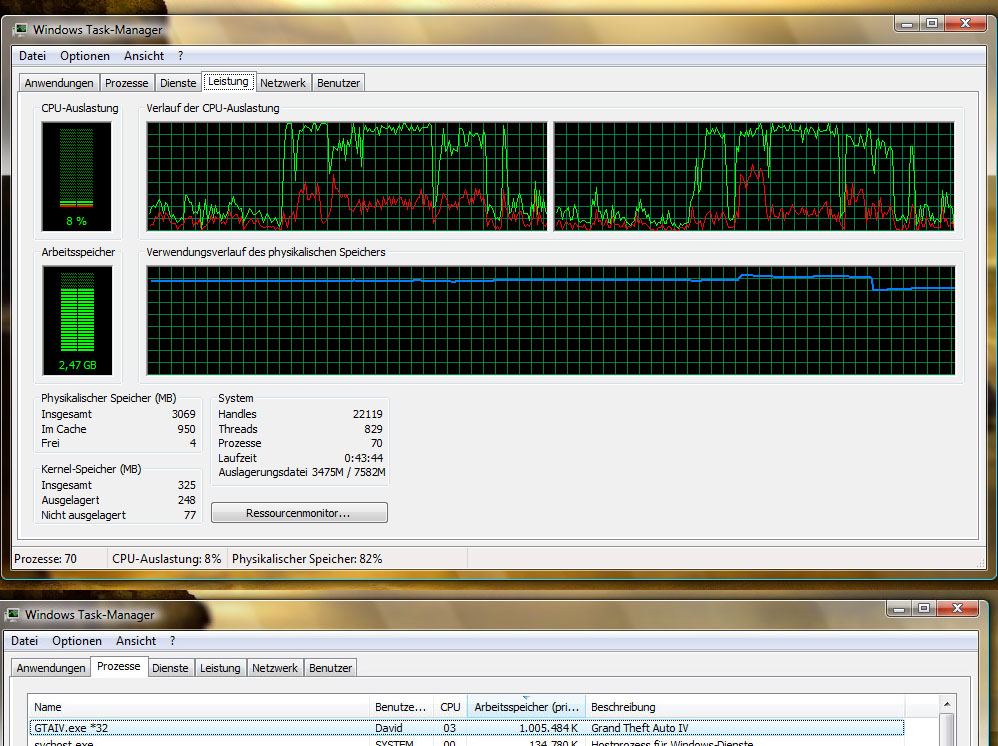Close the upper Task-Manager window
998x746 pixels.
coord(965,24)
